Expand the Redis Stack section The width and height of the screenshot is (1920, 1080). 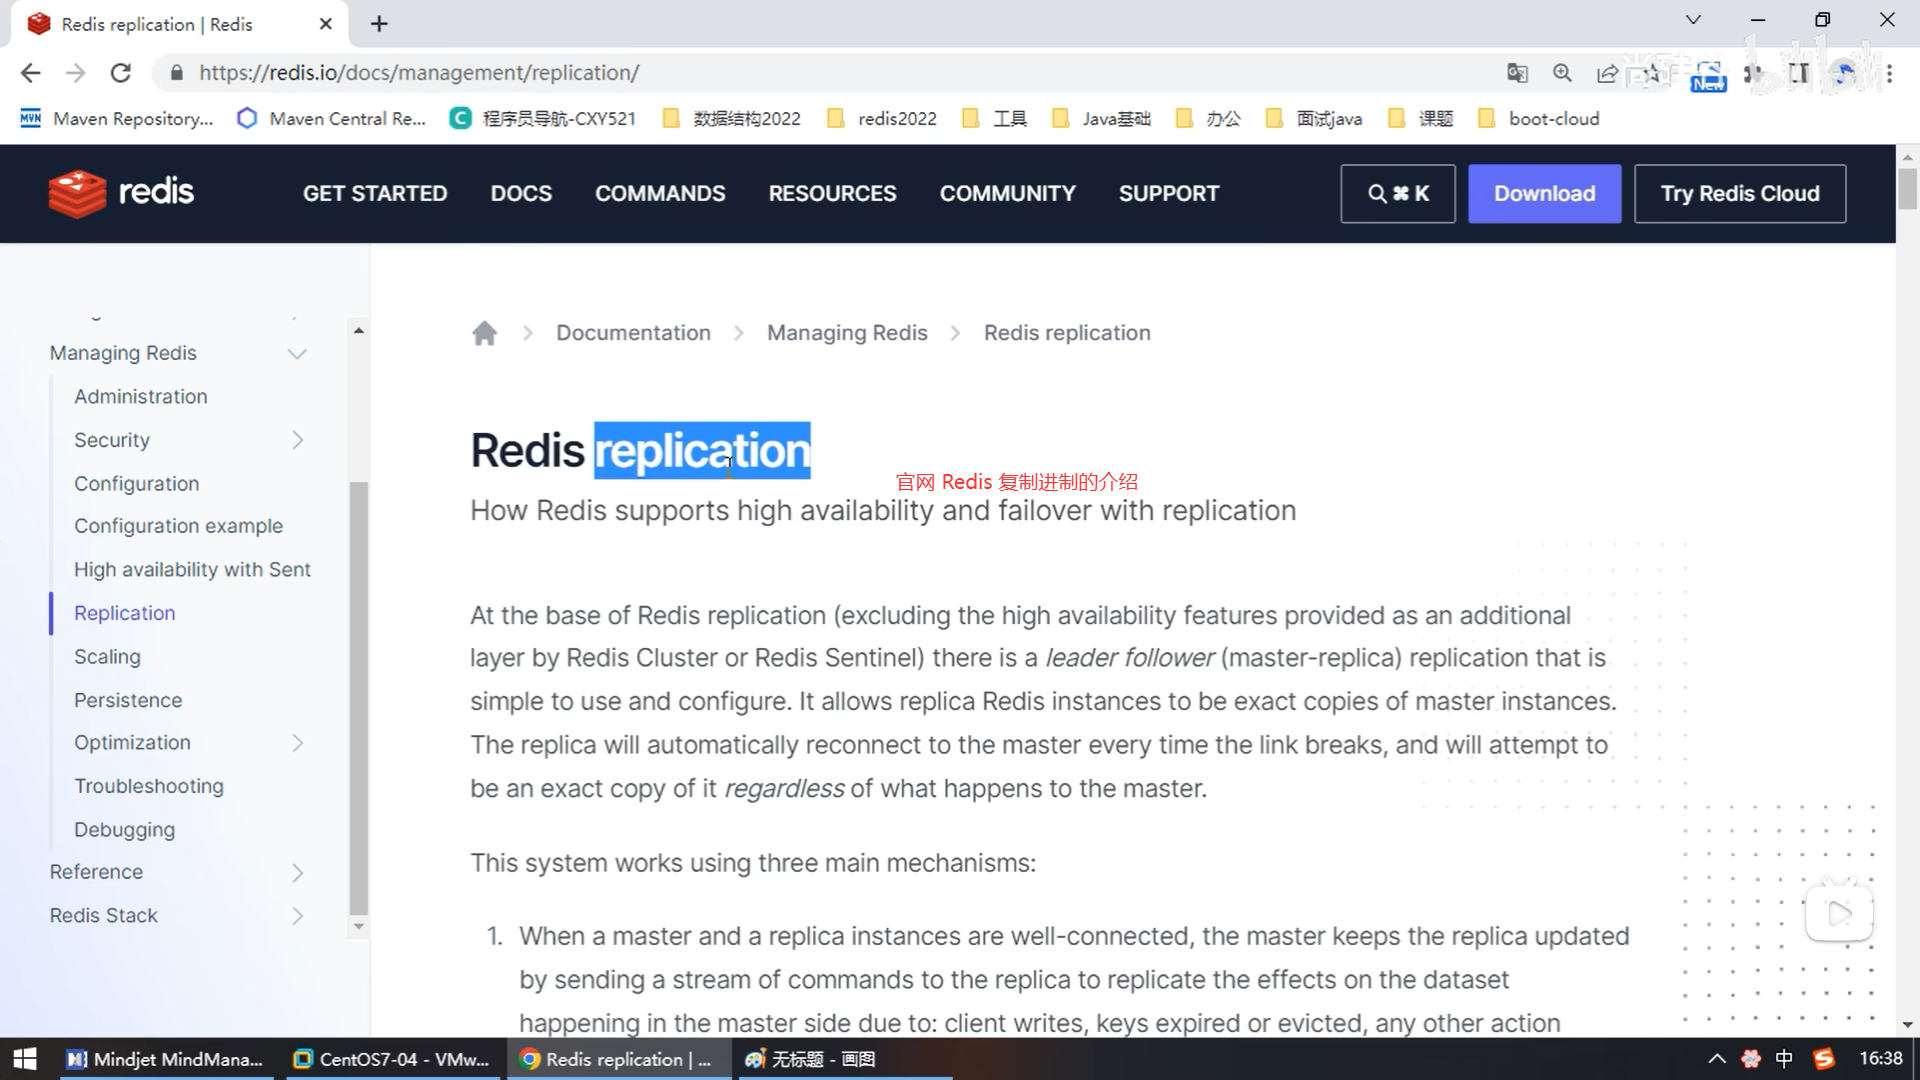(297, 916)
